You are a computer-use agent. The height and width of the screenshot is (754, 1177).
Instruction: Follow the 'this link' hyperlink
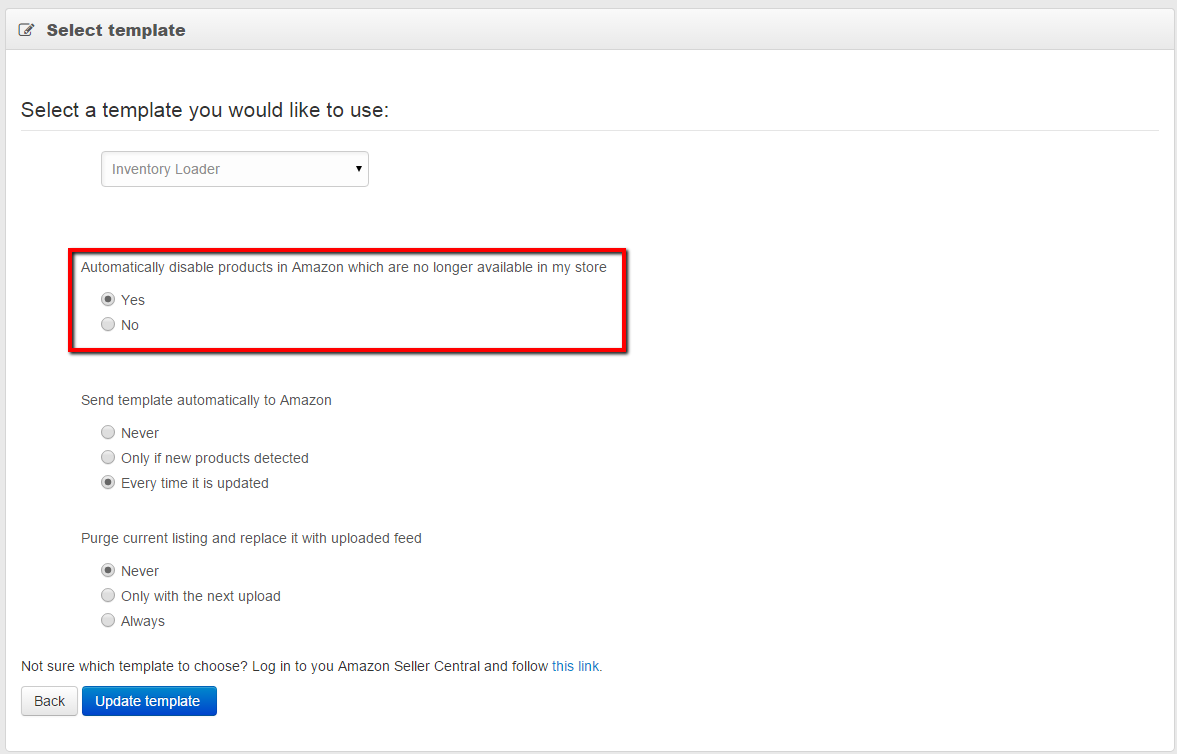tap(575, 666)
